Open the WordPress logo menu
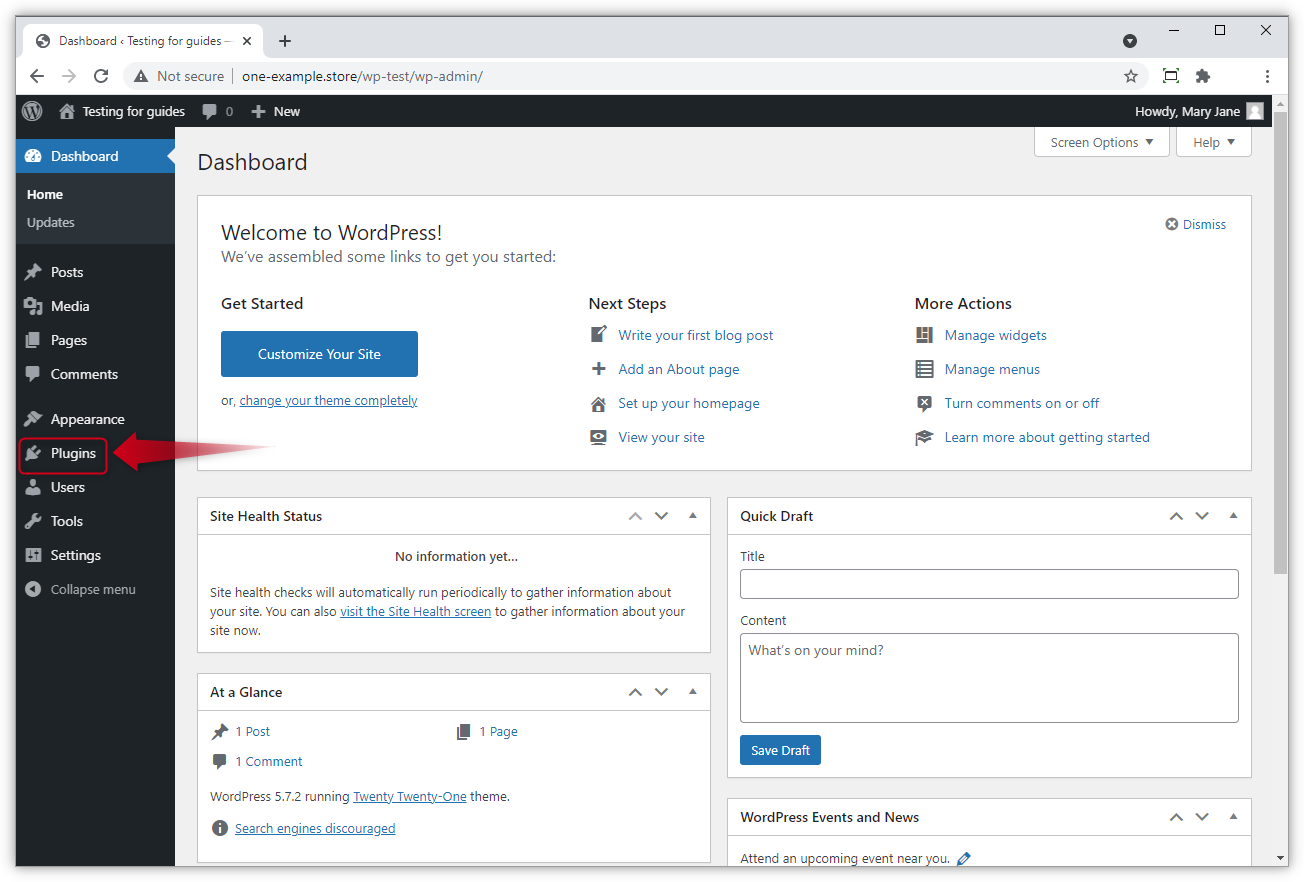Image resolution: width=1304 pixels, height=882 pixels. [x=31, y=111]
